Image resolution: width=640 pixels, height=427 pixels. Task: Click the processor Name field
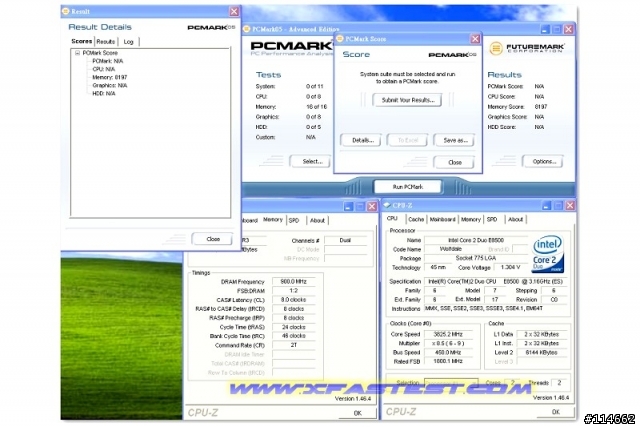pos(476,240)
